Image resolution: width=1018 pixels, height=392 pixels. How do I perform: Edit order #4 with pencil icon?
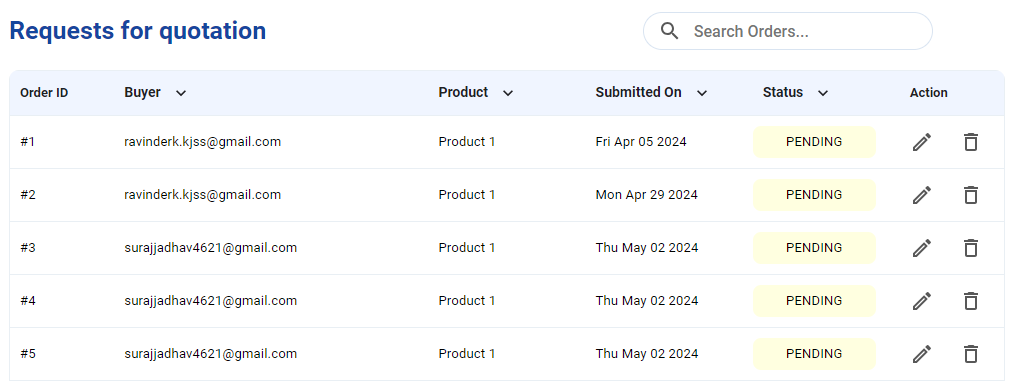922,301
